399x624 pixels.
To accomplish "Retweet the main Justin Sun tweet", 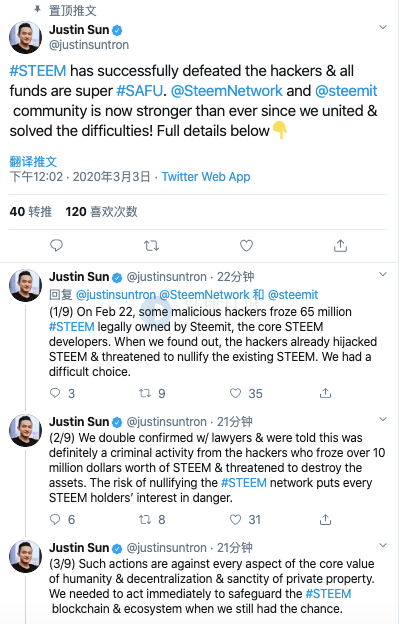I will pos(151,246).
